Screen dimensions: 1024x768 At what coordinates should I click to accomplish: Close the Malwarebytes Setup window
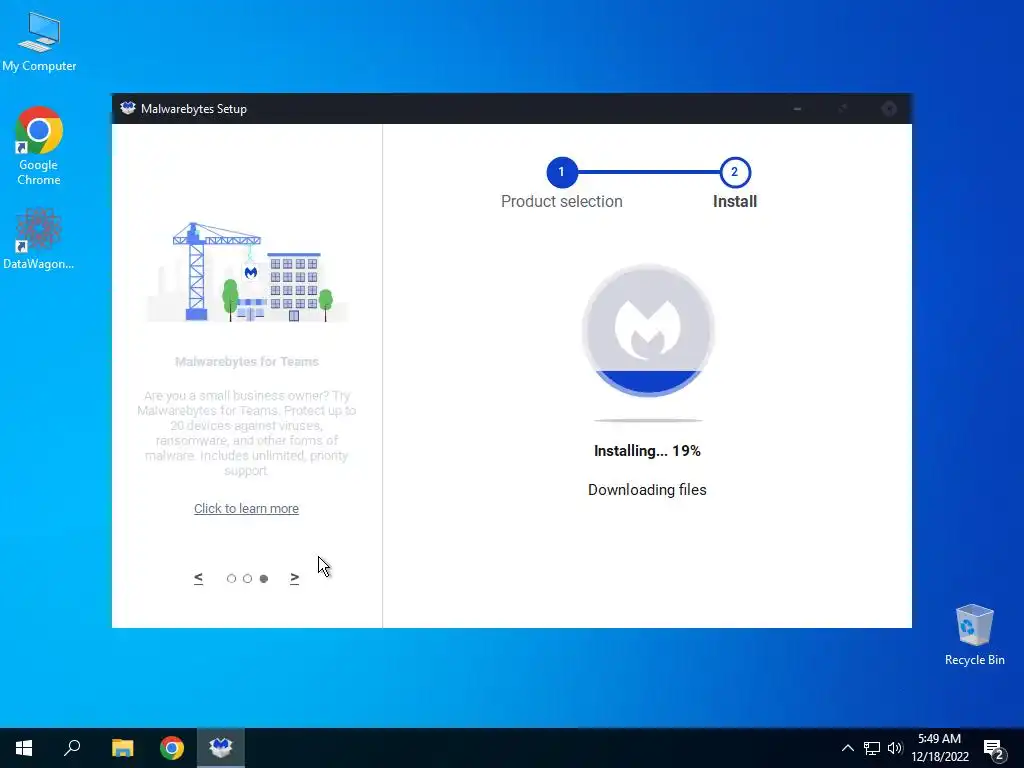click(889, 108)
